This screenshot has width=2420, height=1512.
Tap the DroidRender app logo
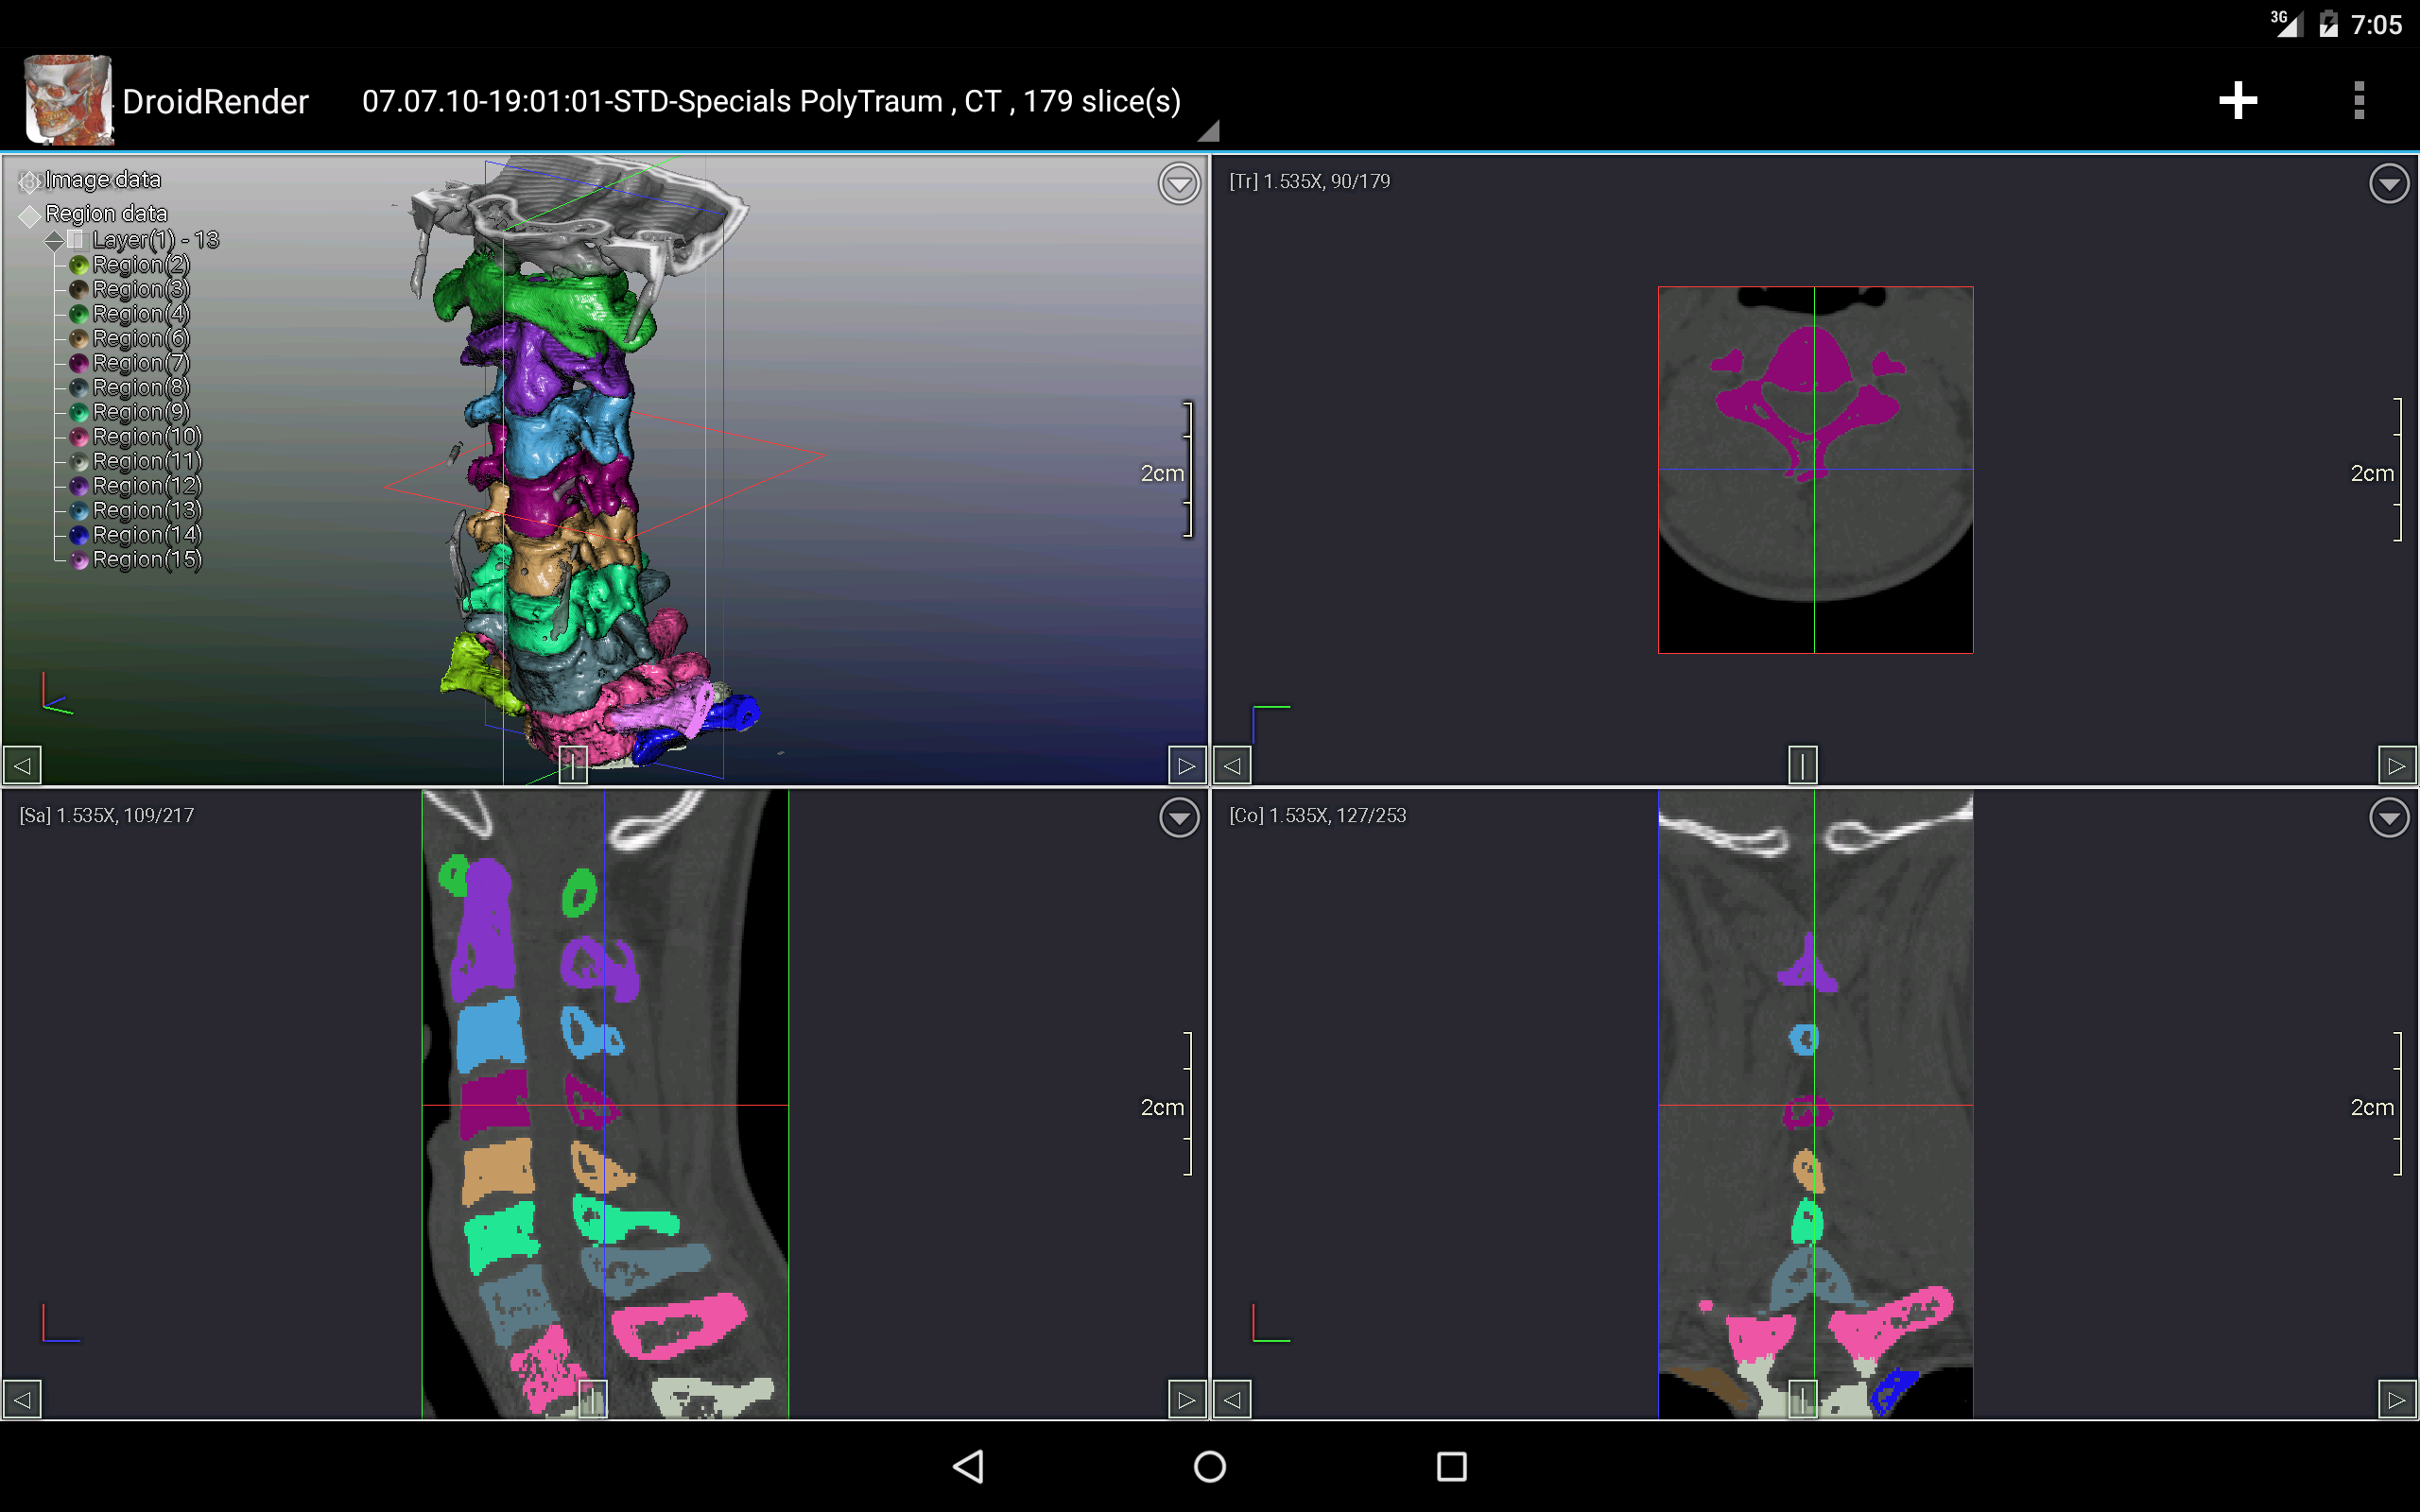[67, 100]
